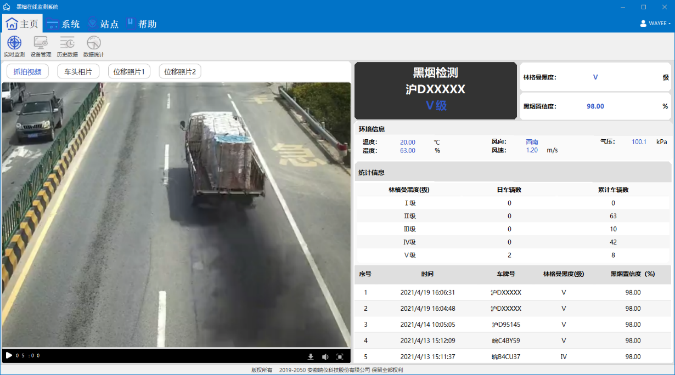Show the 车头相片 front photo
The width and height of the screenshot is (675, 375).
pos(78,71)
